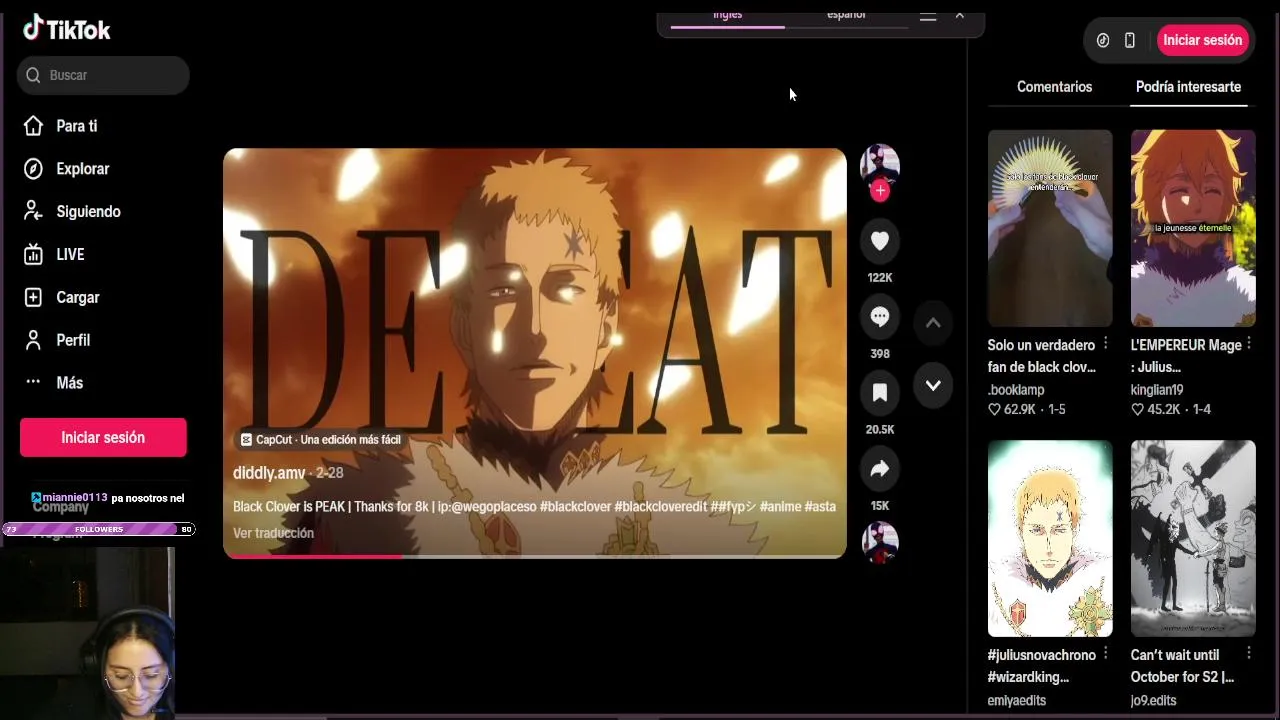The height and width of the screenshot is (720, 1280).
Task: Click Ver traducción under caption
Action: pos(273,533)
